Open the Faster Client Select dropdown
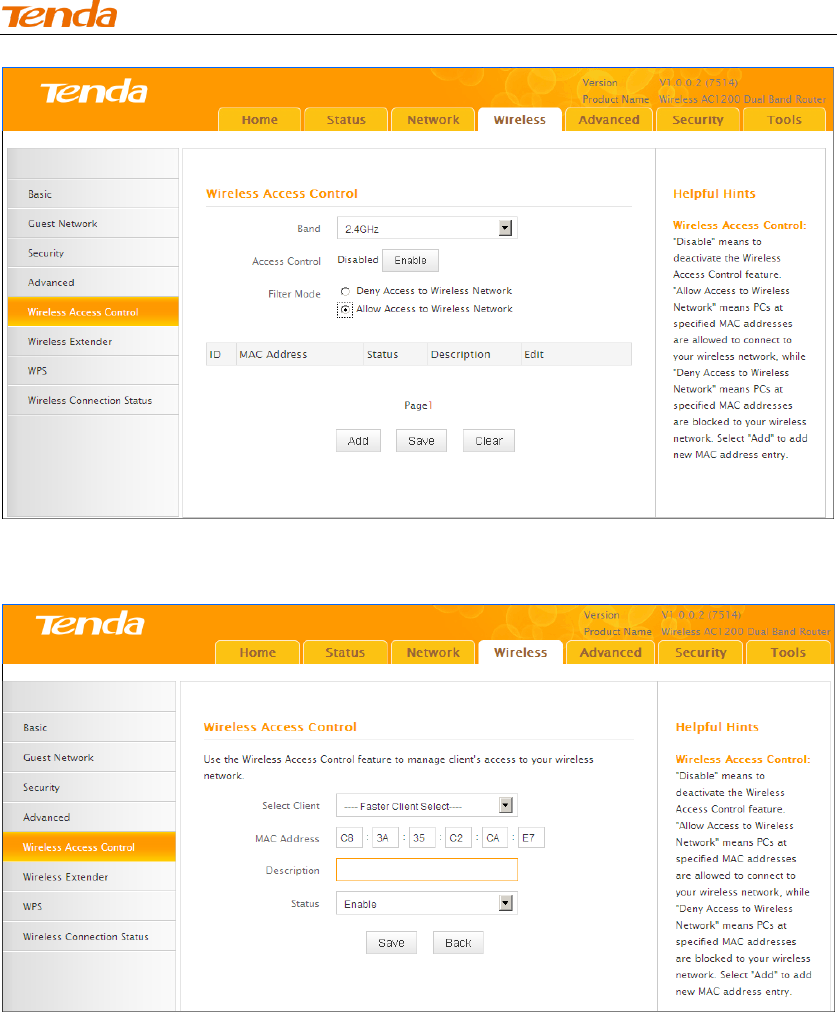This screenshot has width=837, height=1012. (x=427, y=805)
